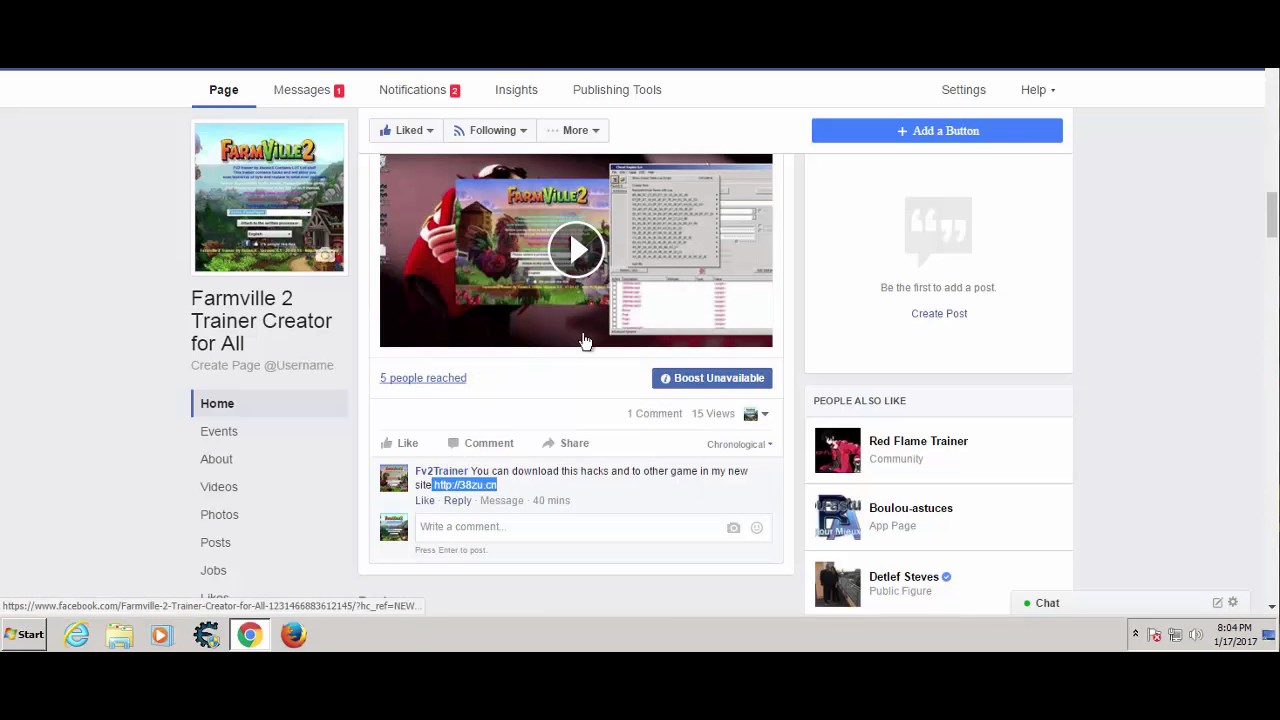
Task: Show hidden system tray icons
Action: 1135,635
